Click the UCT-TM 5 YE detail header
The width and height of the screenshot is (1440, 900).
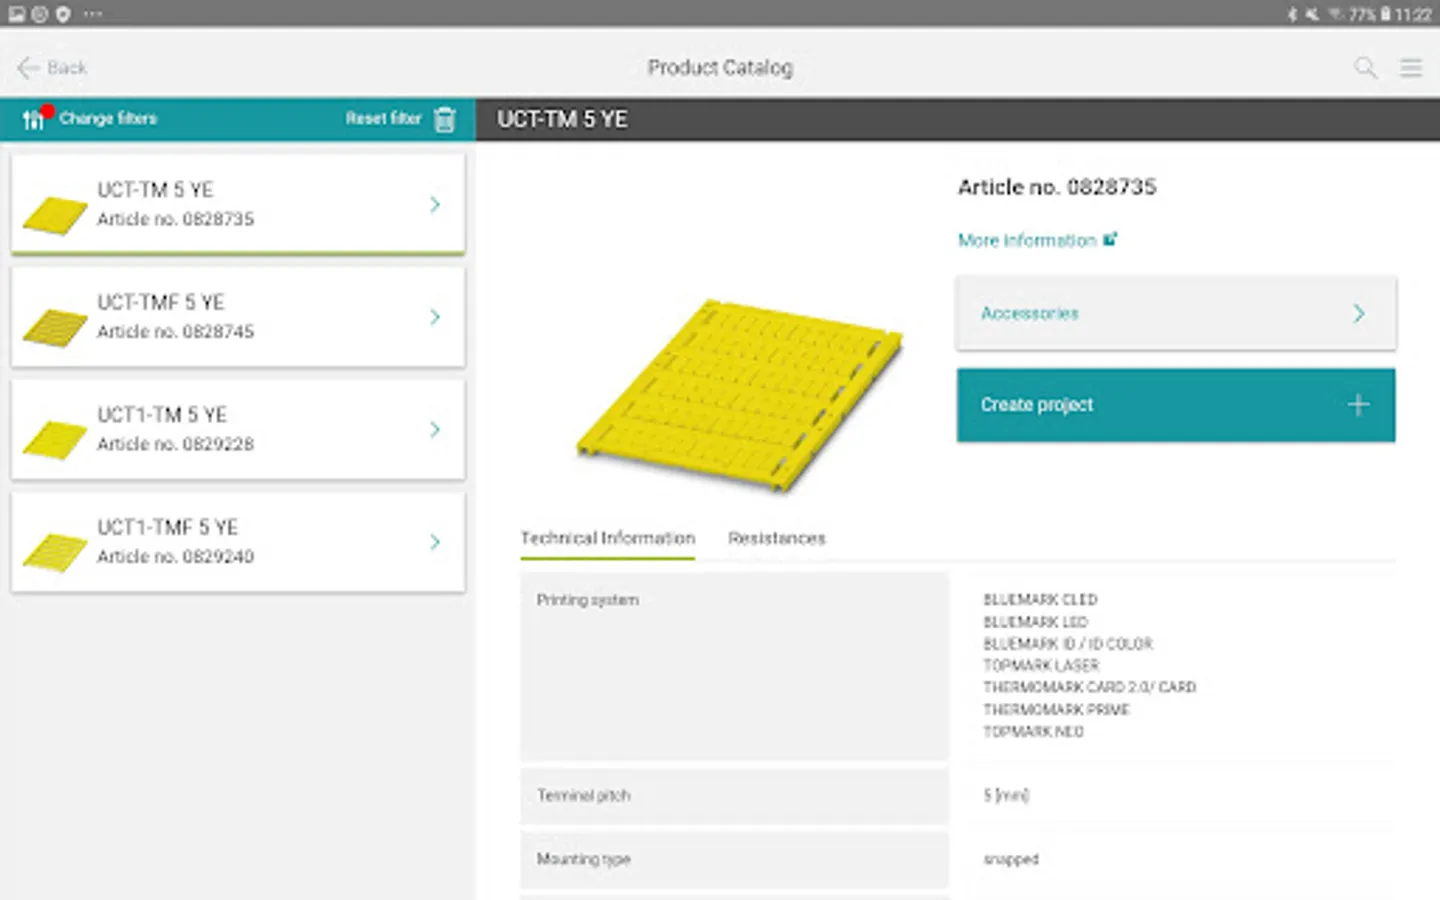[563, 119]
